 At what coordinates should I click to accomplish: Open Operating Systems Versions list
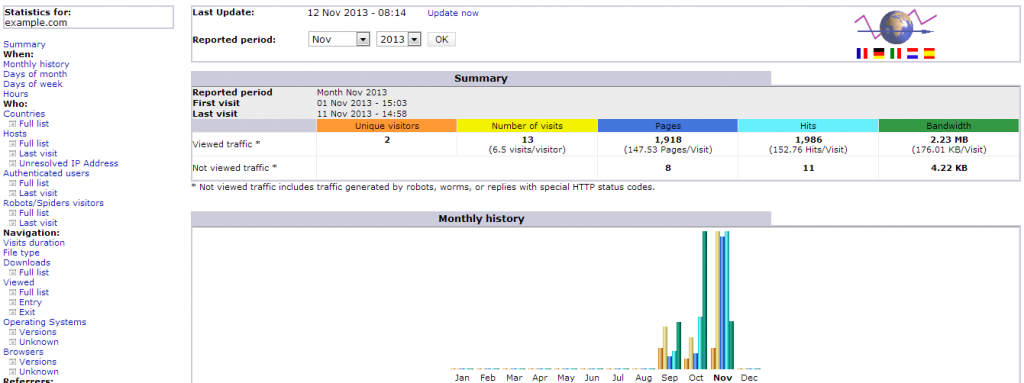pyautogui.click(x=38, y=332)
